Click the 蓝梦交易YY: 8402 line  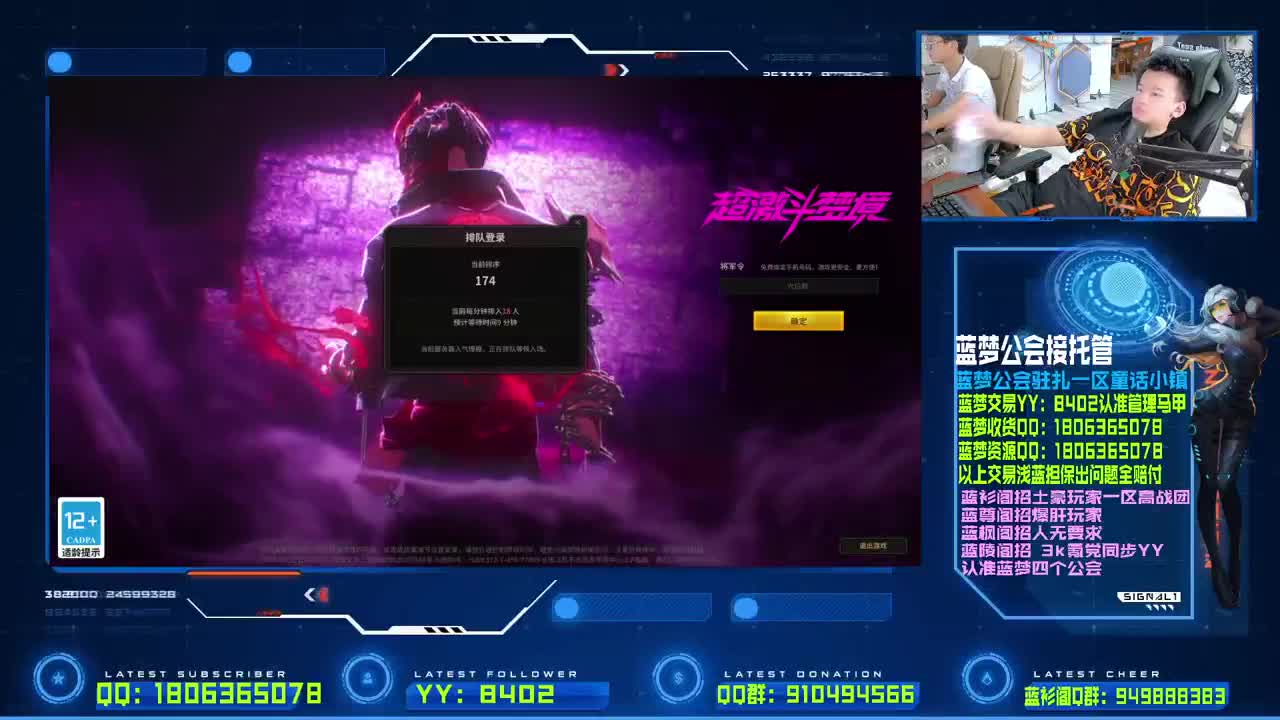click(x=1072, y=404)
